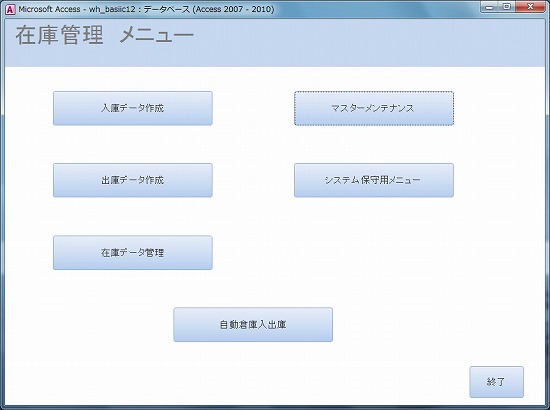Click the 在庫管理 メニュー header title
The height and width of the screenshot is (410, 550).
[105, 35]
